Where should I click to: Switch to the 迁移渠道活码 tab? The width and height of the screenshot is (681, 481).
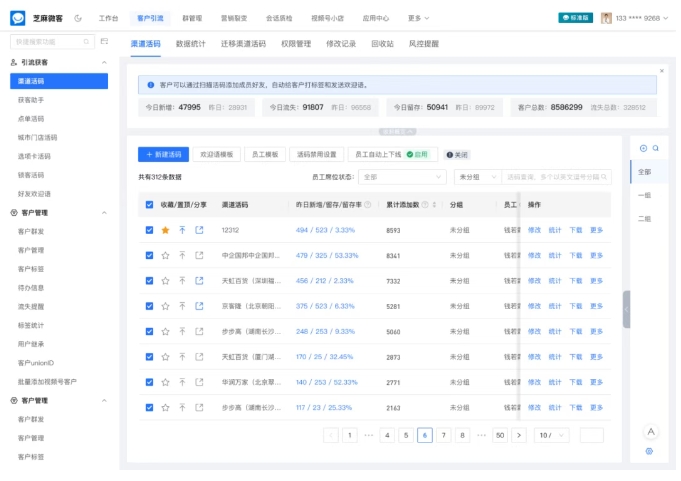pyautogui.click(x=243, y=44)
